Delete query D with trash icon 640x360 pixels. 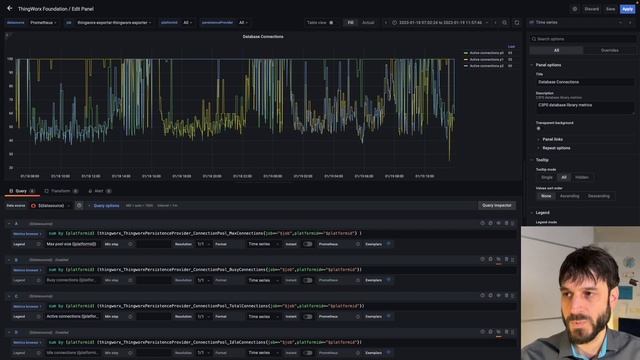pyautogui.click(x=506, y=332)
